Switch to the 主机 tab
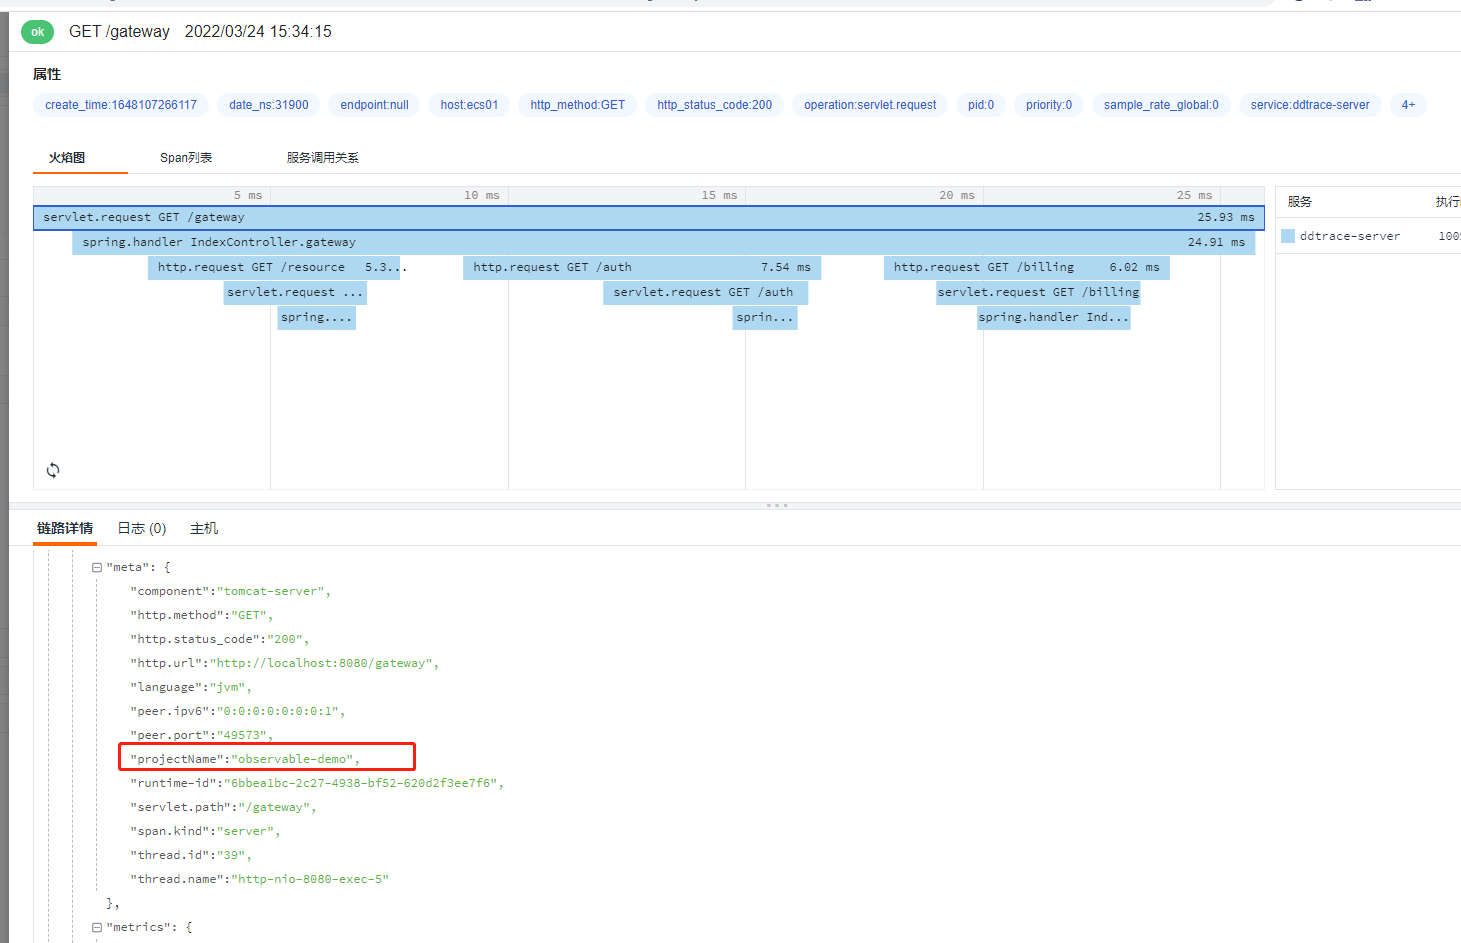 point(204,528)
